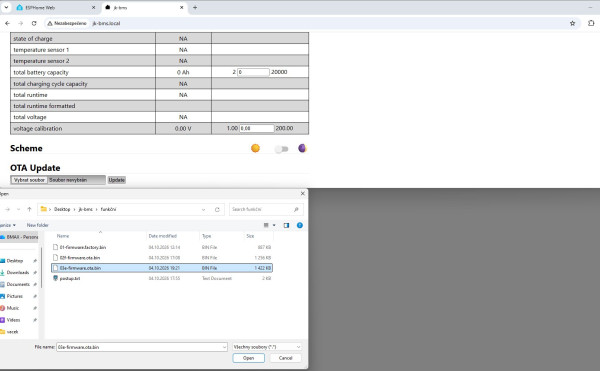Screen dimensions: 600x371
Task: Sort files by Date modified column
Action: click(163, 236)
